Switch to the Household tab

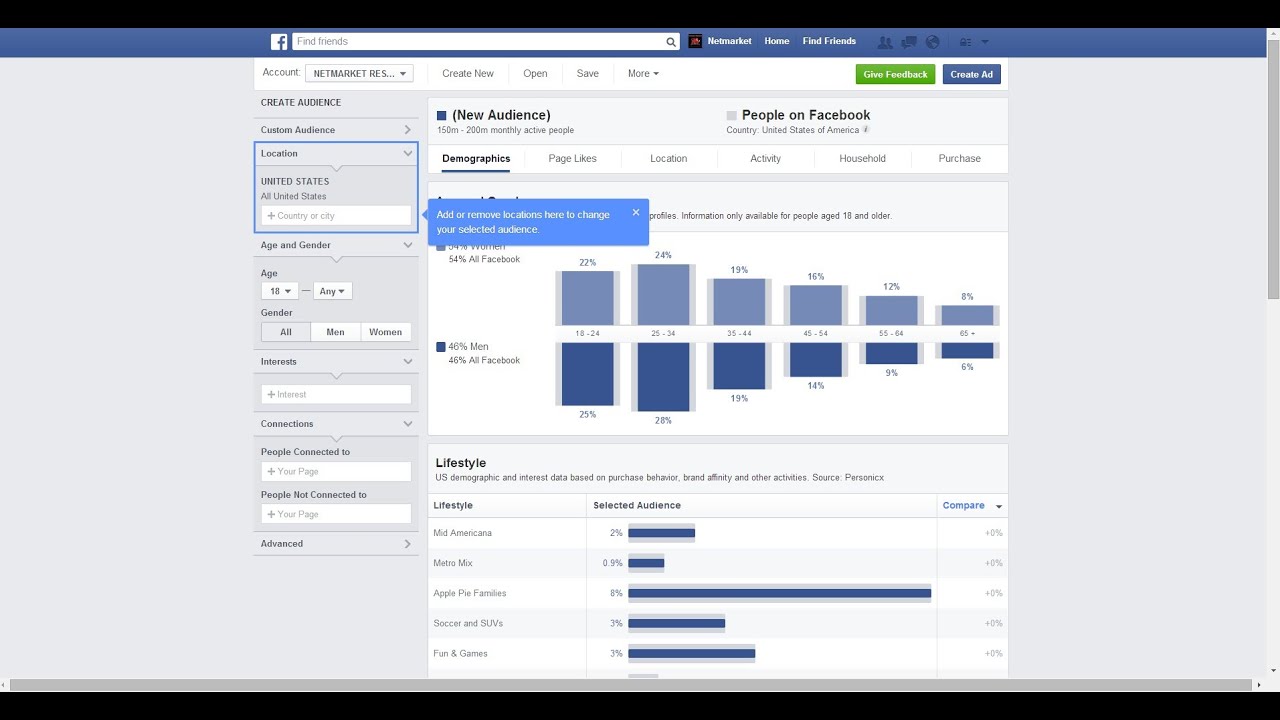863,158
